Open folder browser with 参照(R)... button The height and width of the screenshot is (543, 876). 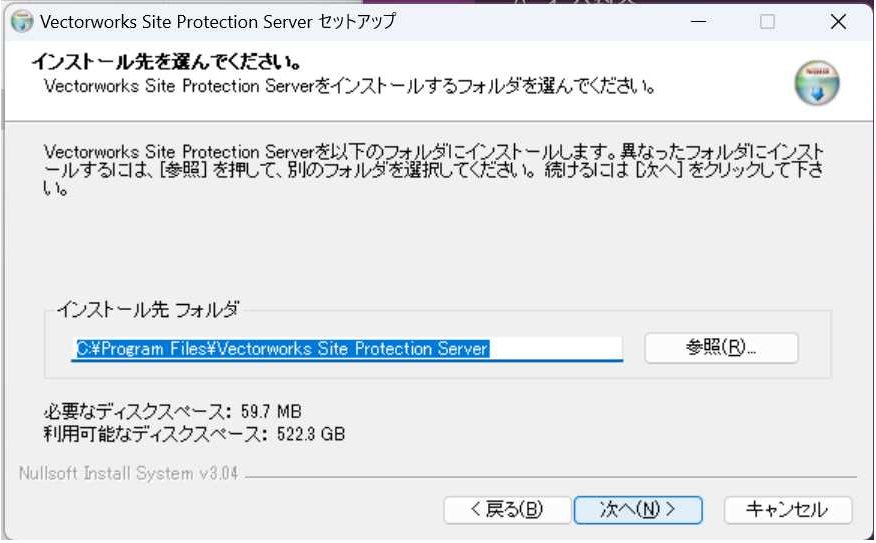click(721, 348)
